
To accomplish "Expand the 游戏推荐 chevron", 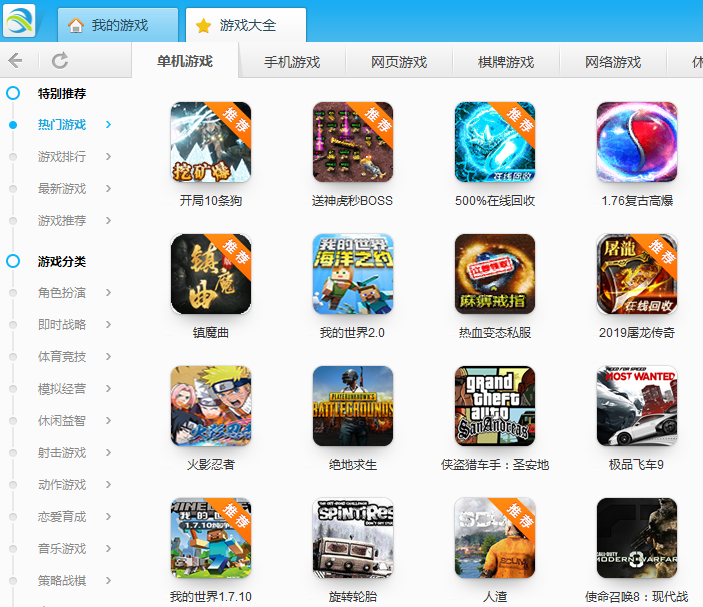I will coord(108,221).
